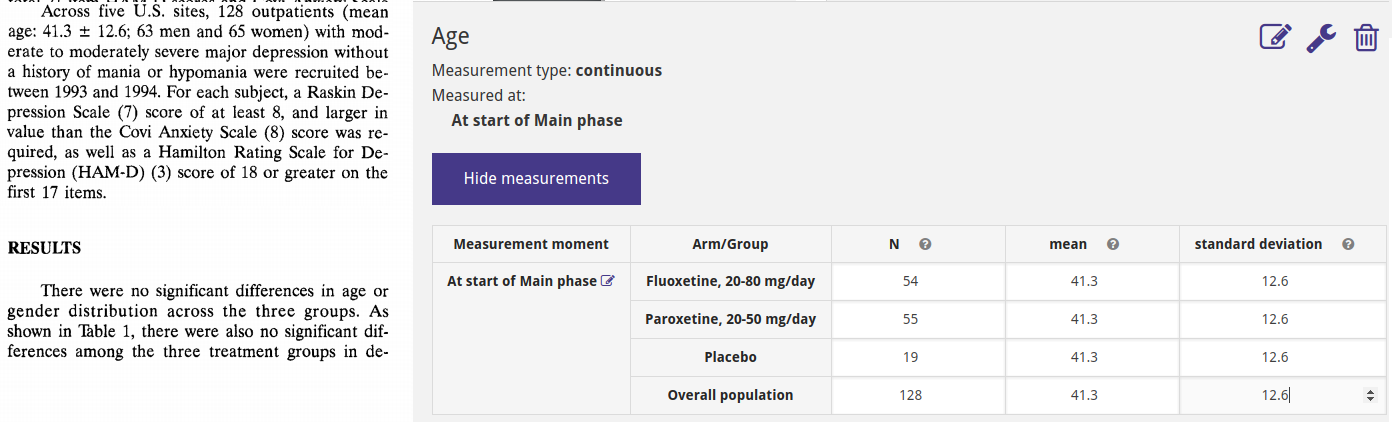1392x422 pixels.
Task: Click the RESULTS heading in the article
Action: 44,248
